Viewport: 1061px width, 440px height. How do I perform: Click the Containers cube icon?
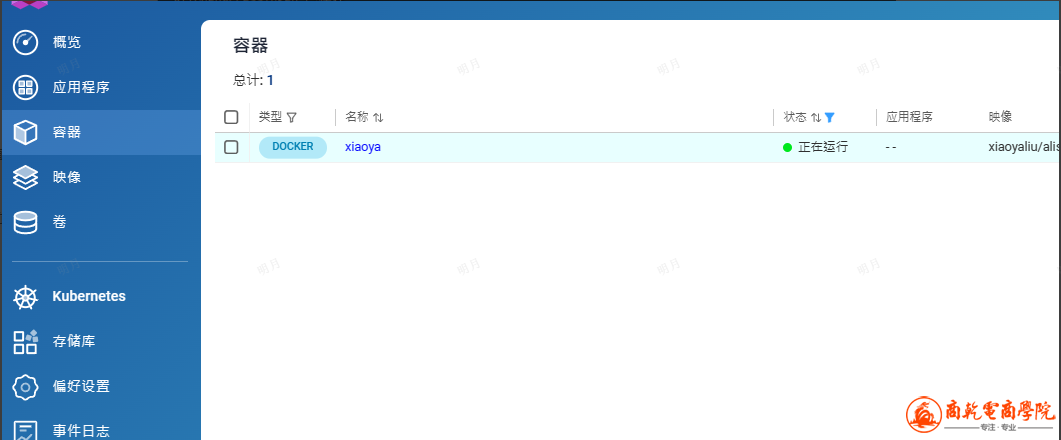26,132
